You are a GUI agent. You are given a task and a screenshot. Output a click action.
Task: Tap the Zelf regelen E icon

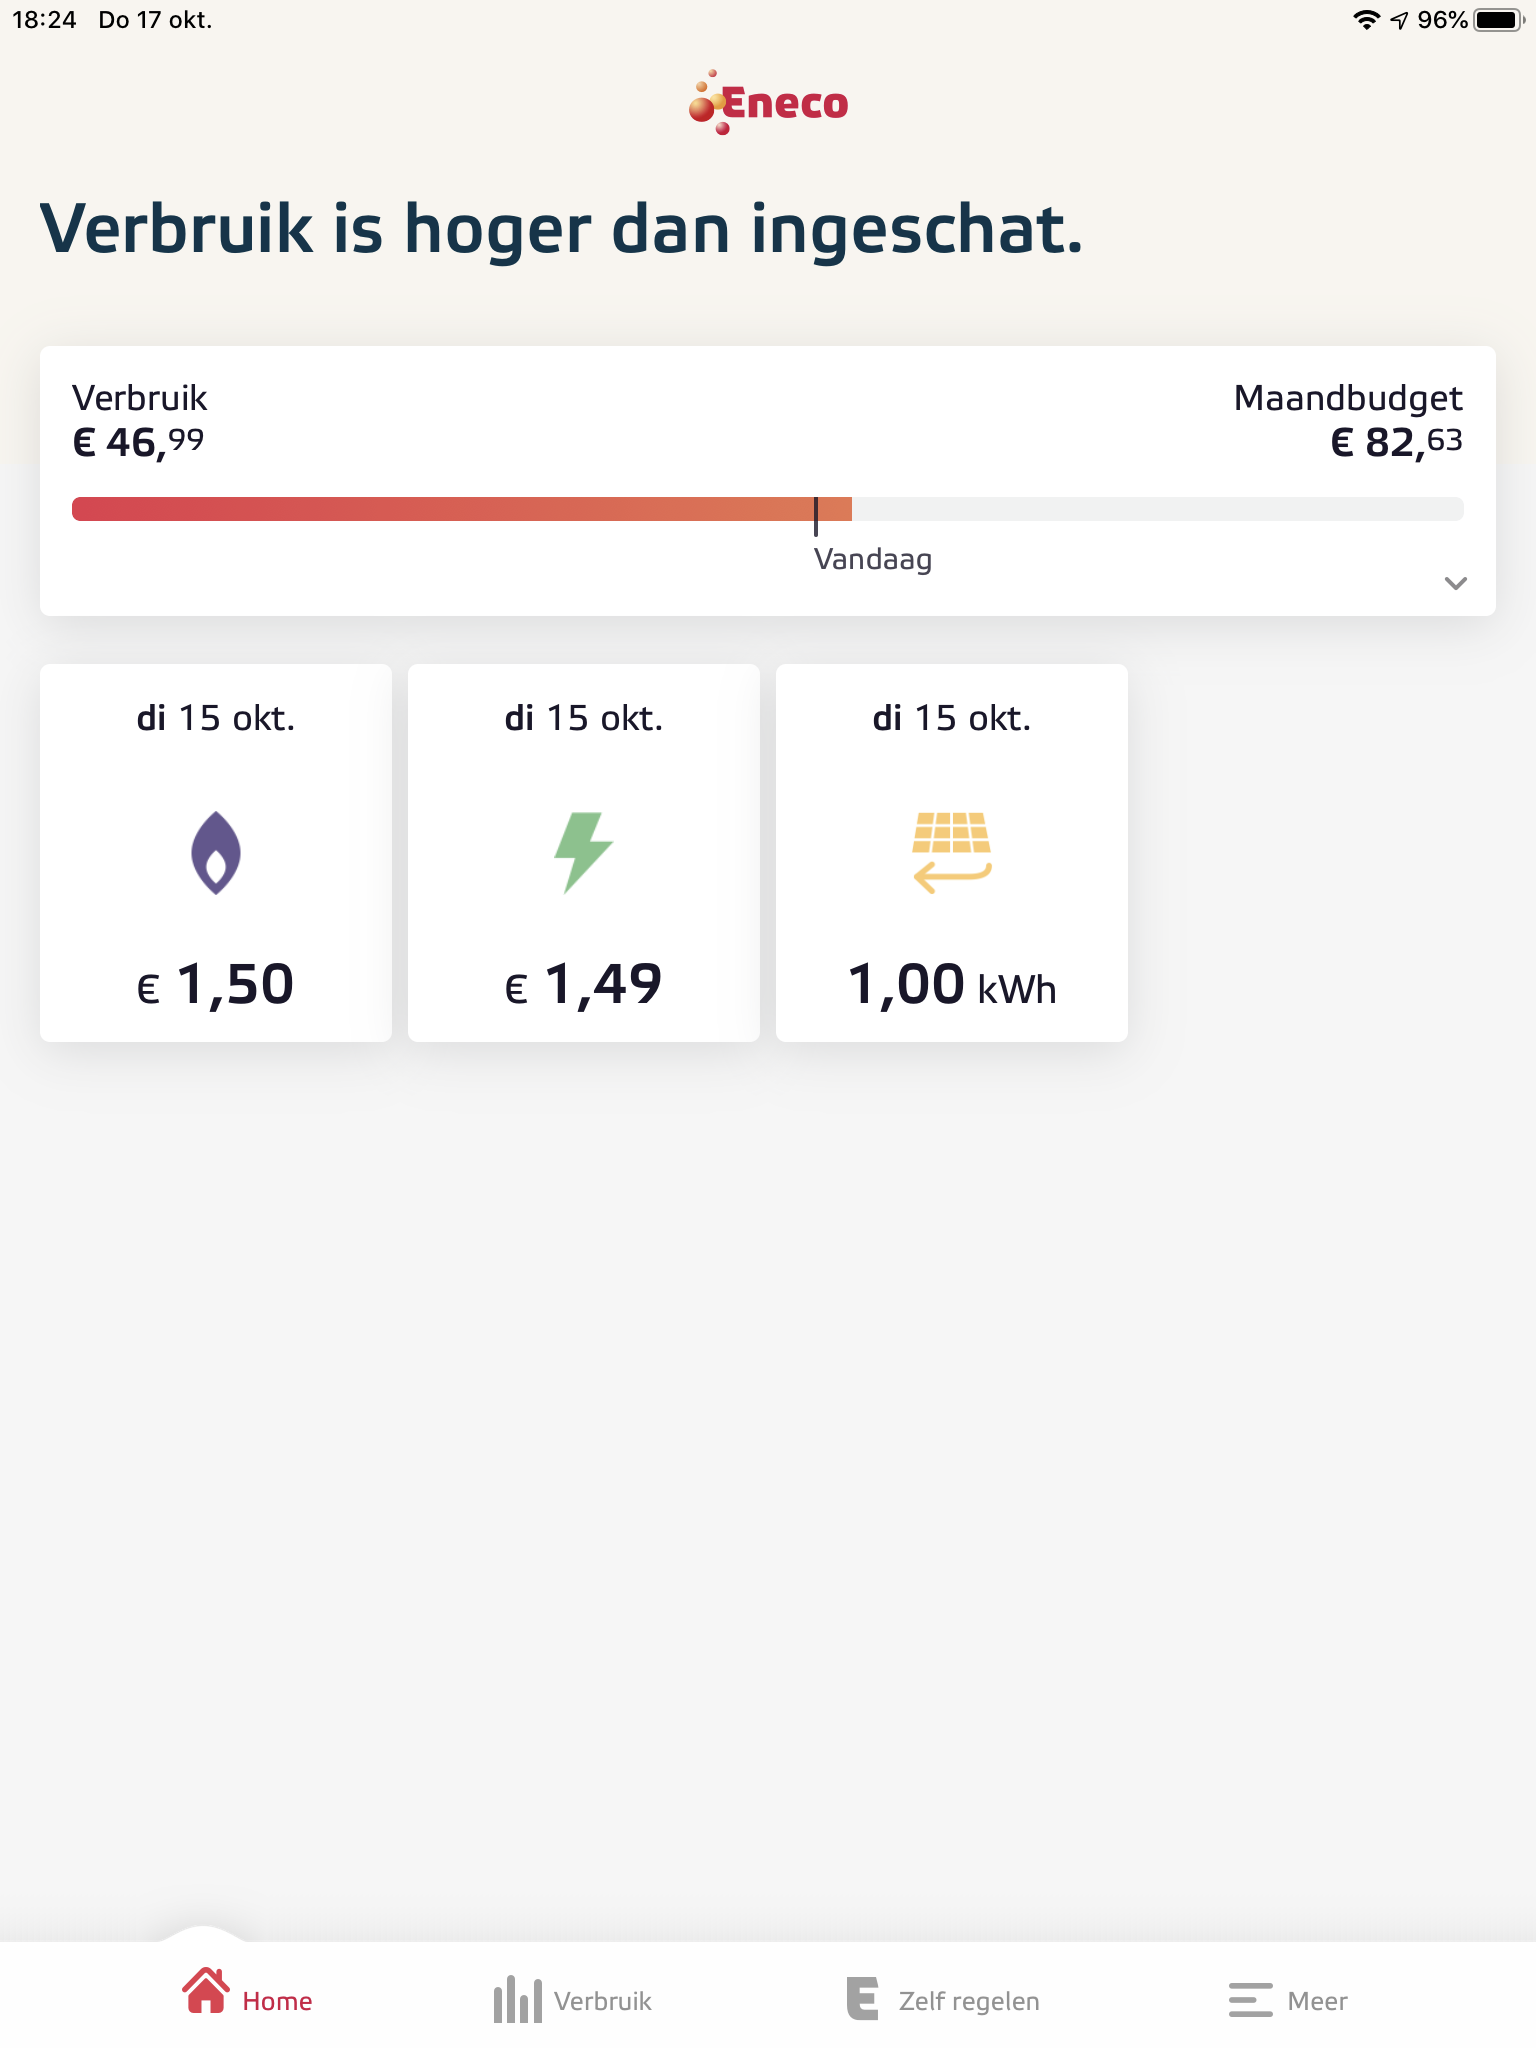pos(862,1998)
